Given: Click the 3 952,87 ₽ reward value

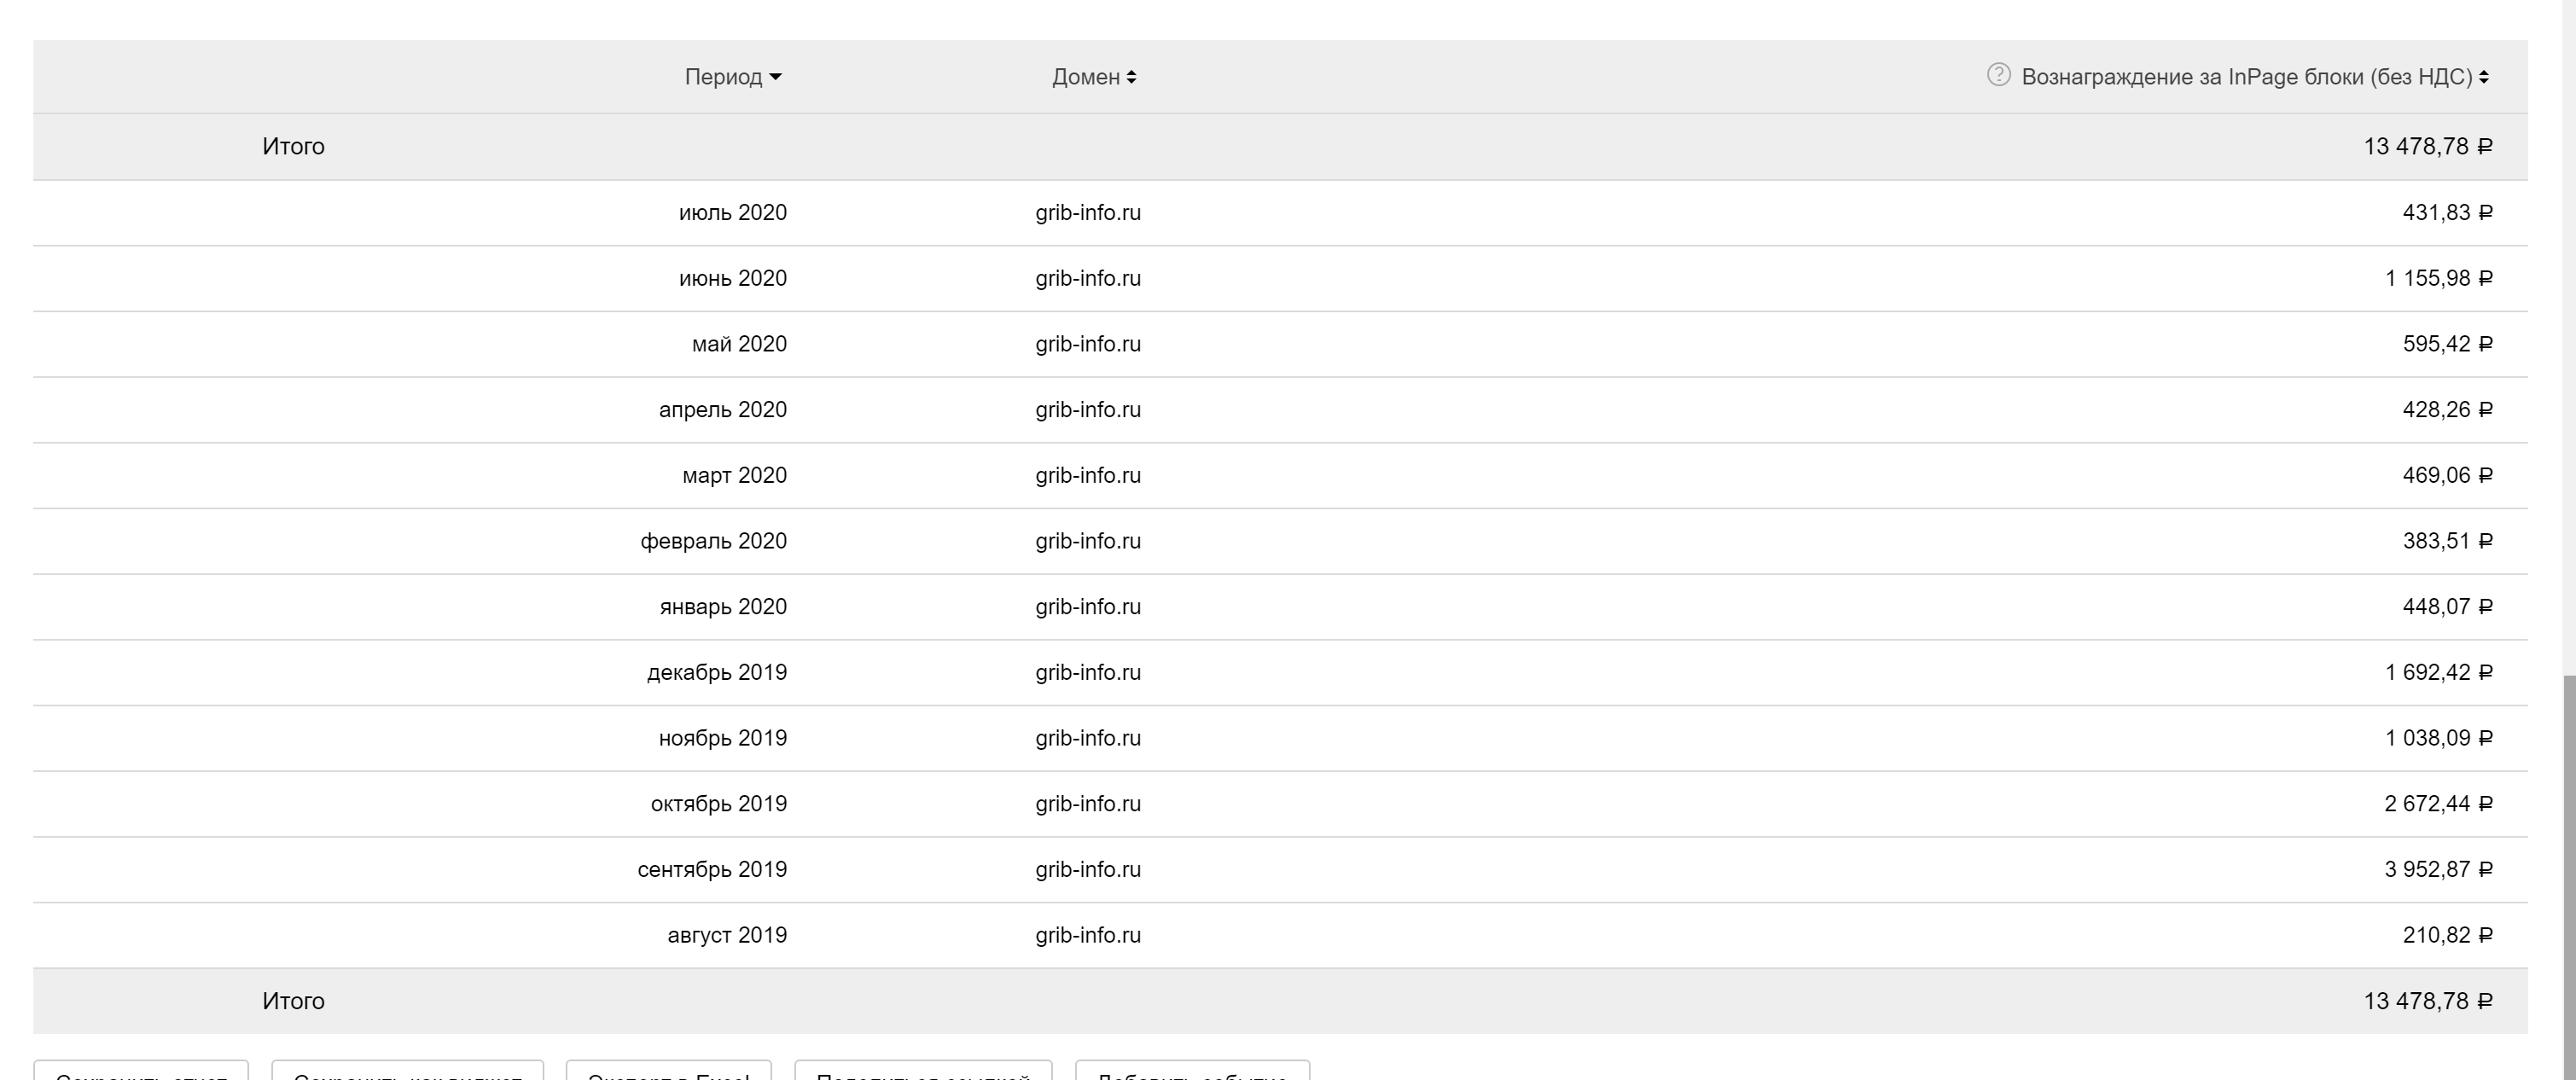Looking at the screenshot, I should [2437, 870].
